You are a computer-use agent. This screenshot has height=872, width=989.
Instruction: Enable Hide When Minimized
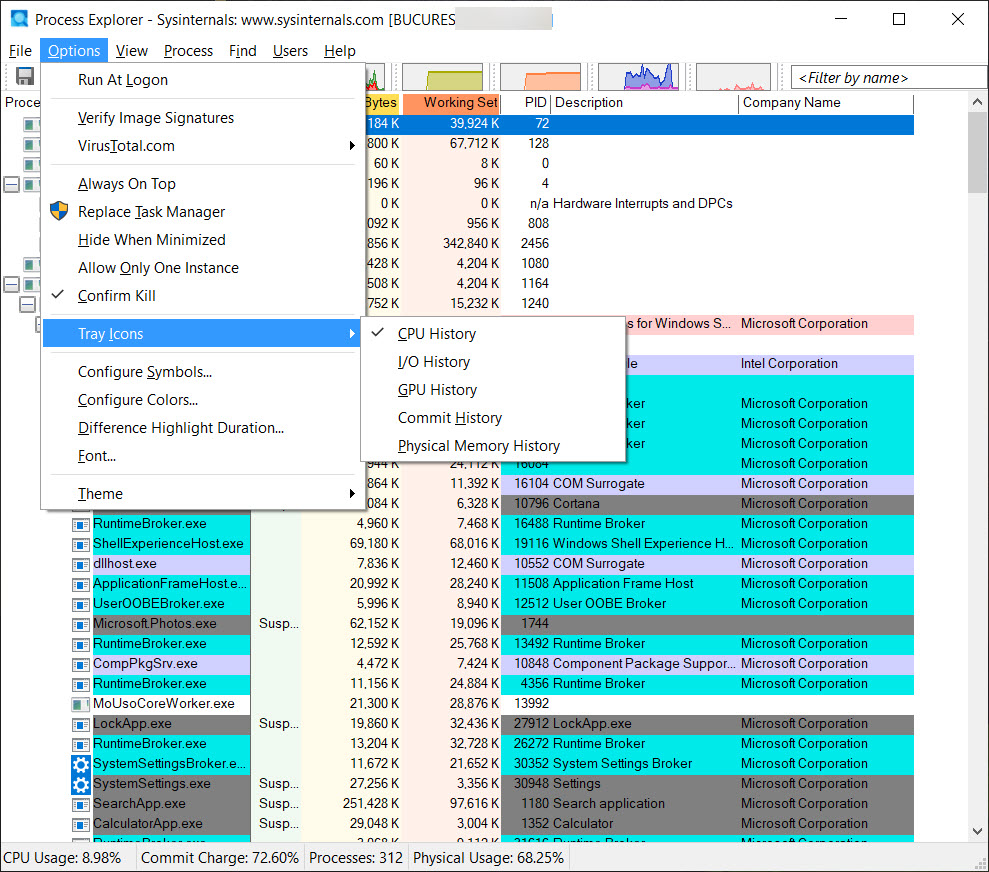(x=202, y=240)
